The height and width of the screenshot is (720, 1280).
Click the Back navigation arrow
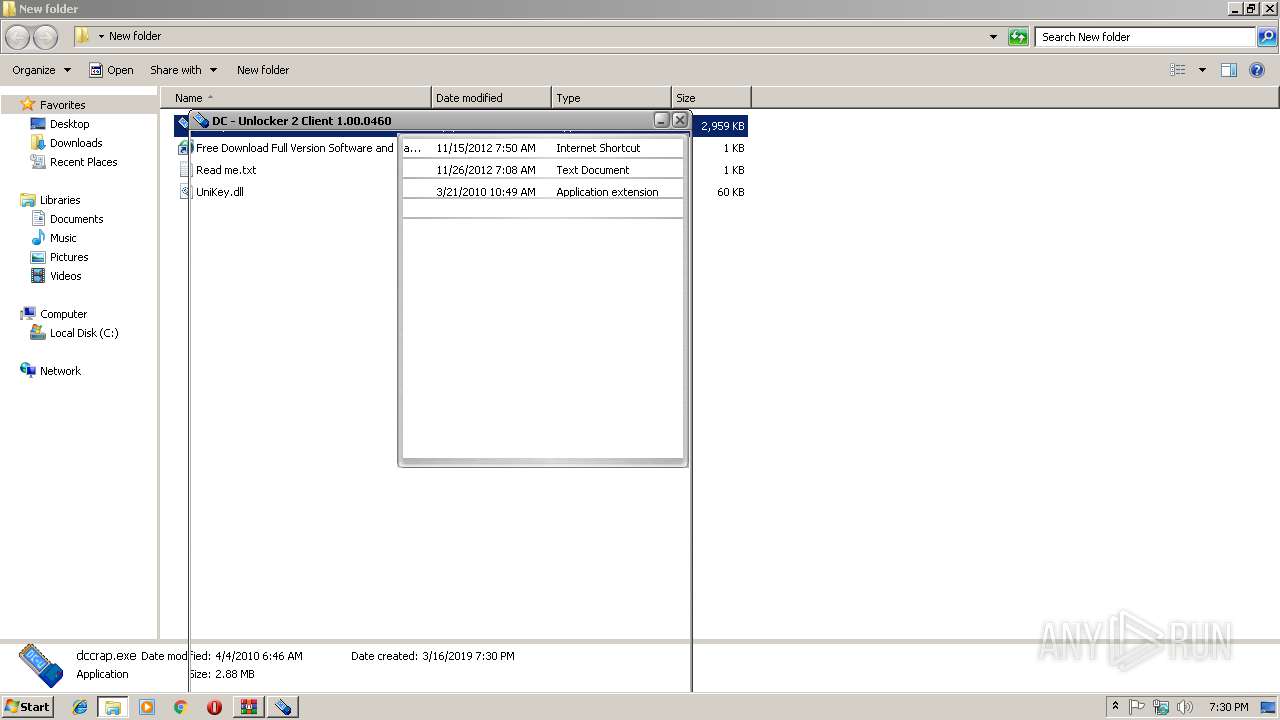pos(18,37)
